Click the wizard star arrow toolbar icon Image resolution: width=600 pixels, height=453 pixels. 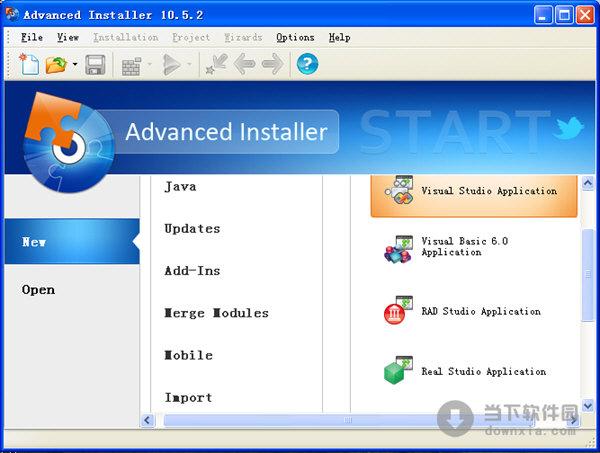click(x=217, y=64)
